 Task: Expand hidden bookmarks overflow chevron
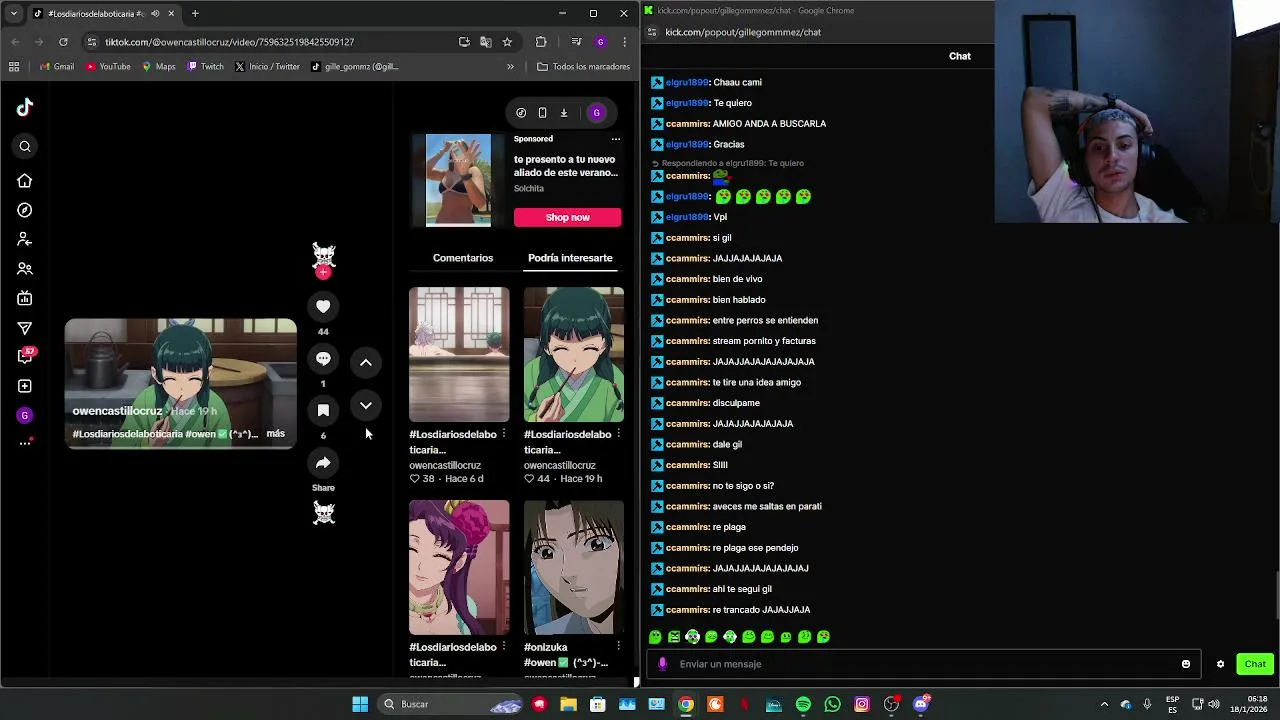pyautogui.click(x=510, y=67)
